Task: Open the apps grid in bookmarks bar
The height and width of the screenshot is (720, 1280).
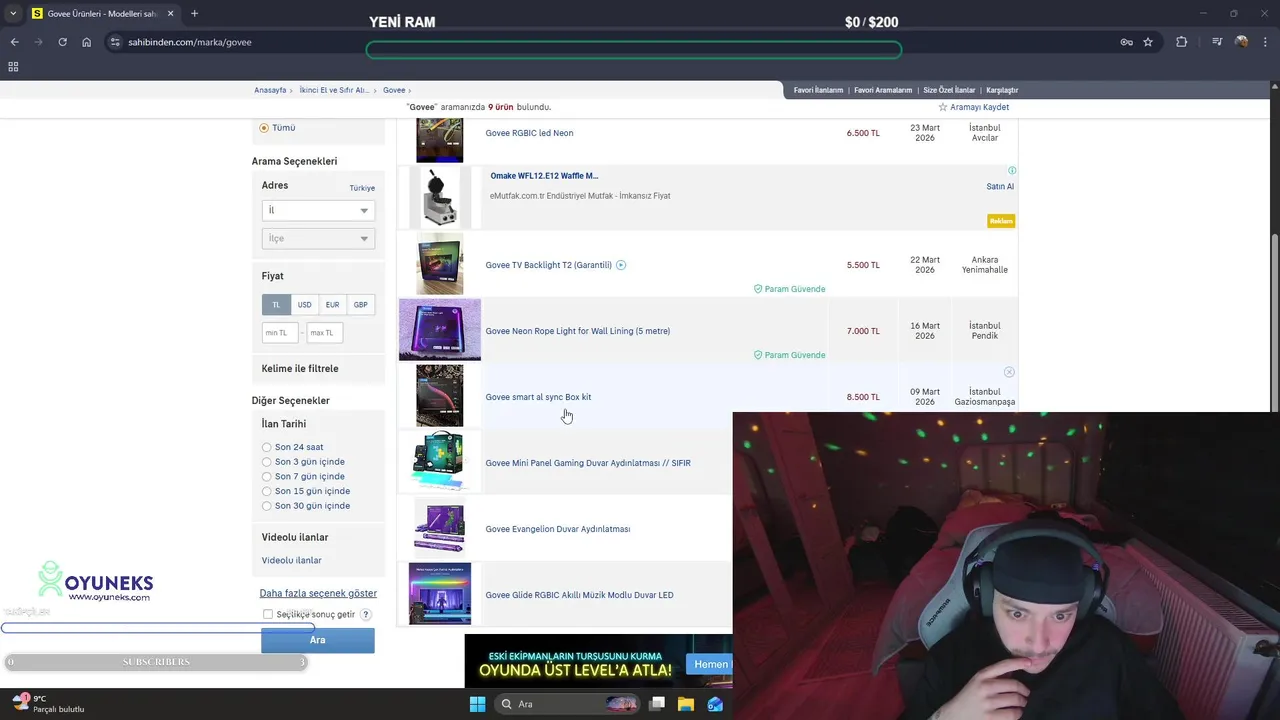Action: (13, 67)
